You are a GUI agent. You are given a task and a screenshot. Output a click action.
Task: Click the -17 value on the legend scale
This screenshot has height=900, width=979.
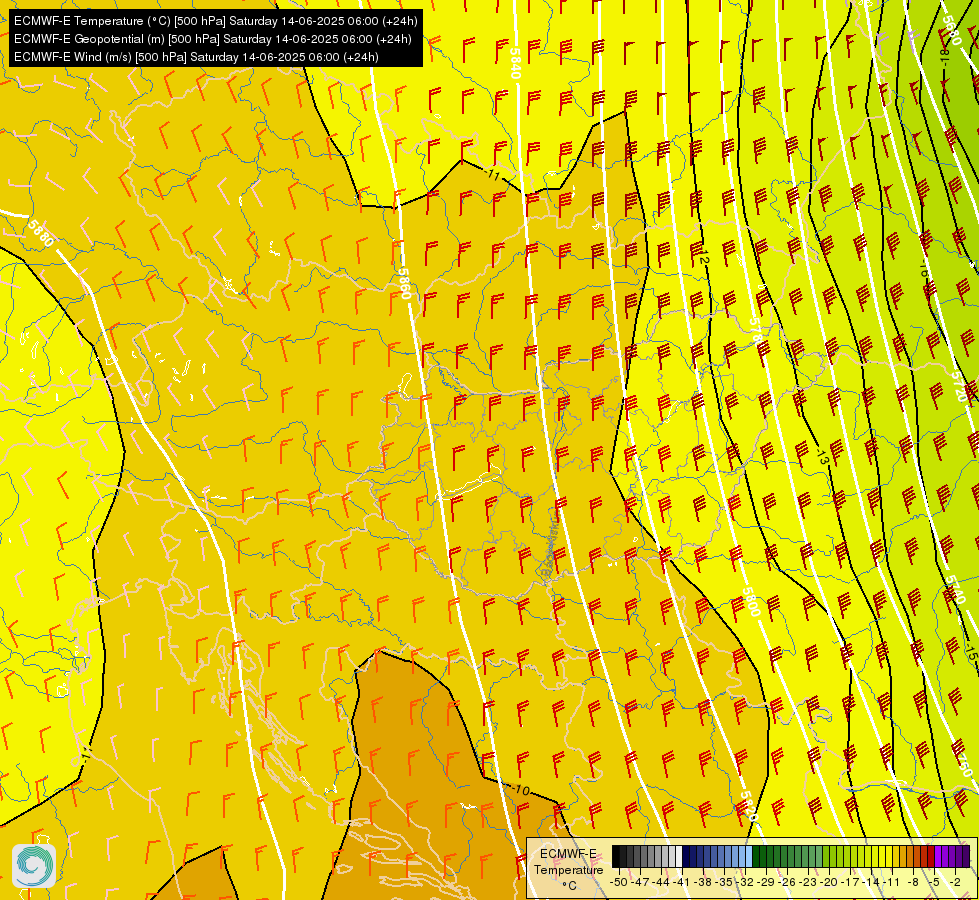[x=850, y=882]
